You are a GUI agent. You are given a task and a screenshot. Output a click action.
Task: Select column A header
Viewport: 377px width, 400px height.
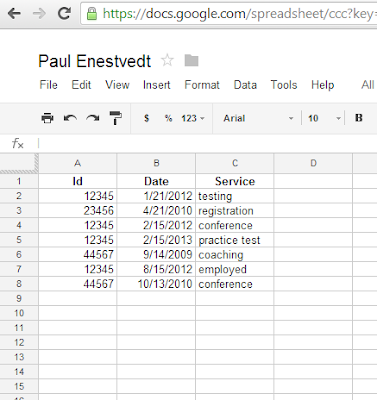point(77,163)
